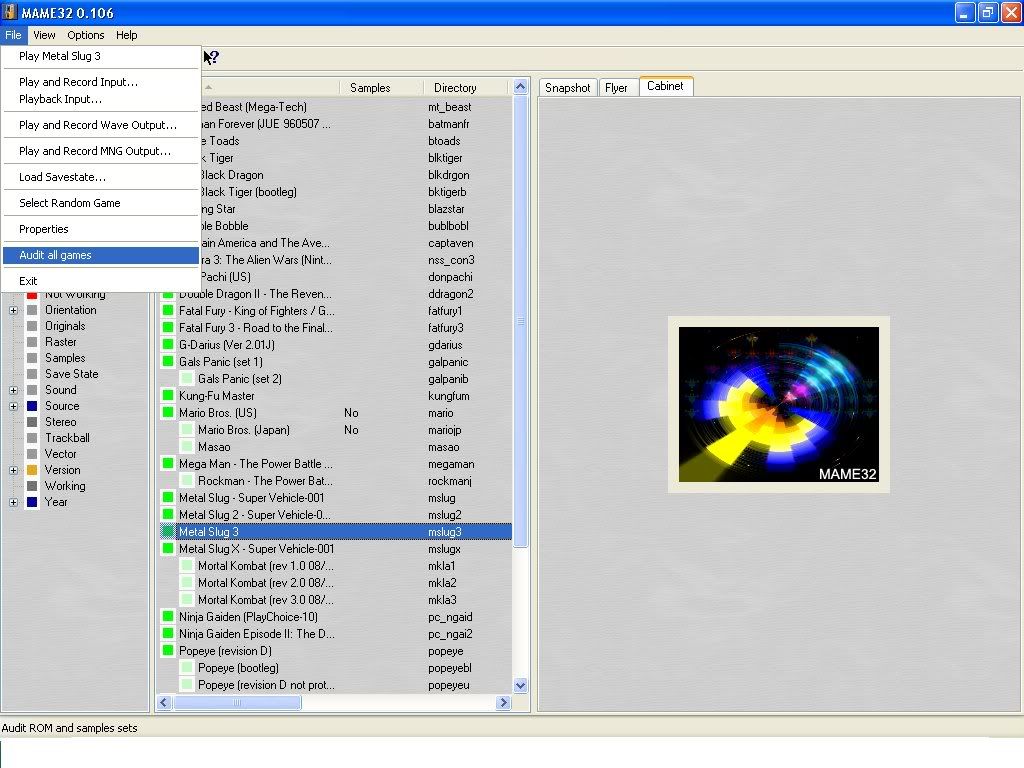Click blue folder icon beside Source
The width and height of the screenshot is (1024, 768).
[x=31, y=406]
